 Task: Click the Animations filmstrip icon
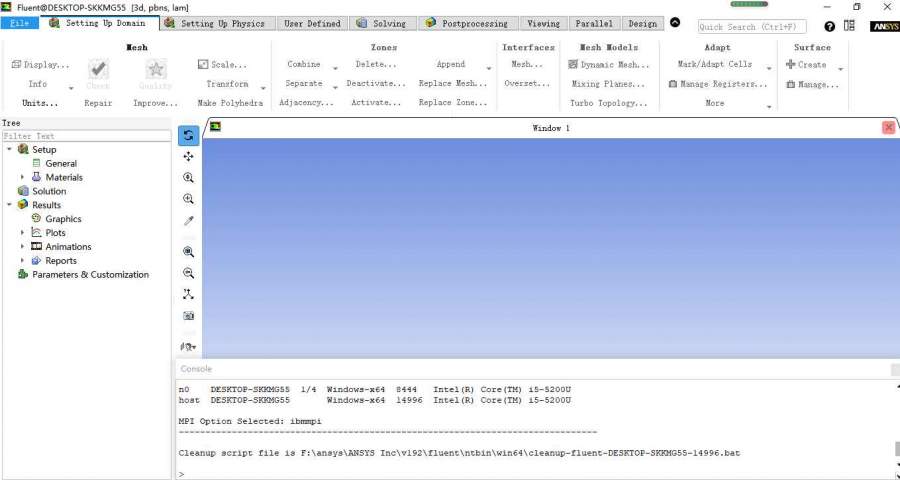[37, 246]
